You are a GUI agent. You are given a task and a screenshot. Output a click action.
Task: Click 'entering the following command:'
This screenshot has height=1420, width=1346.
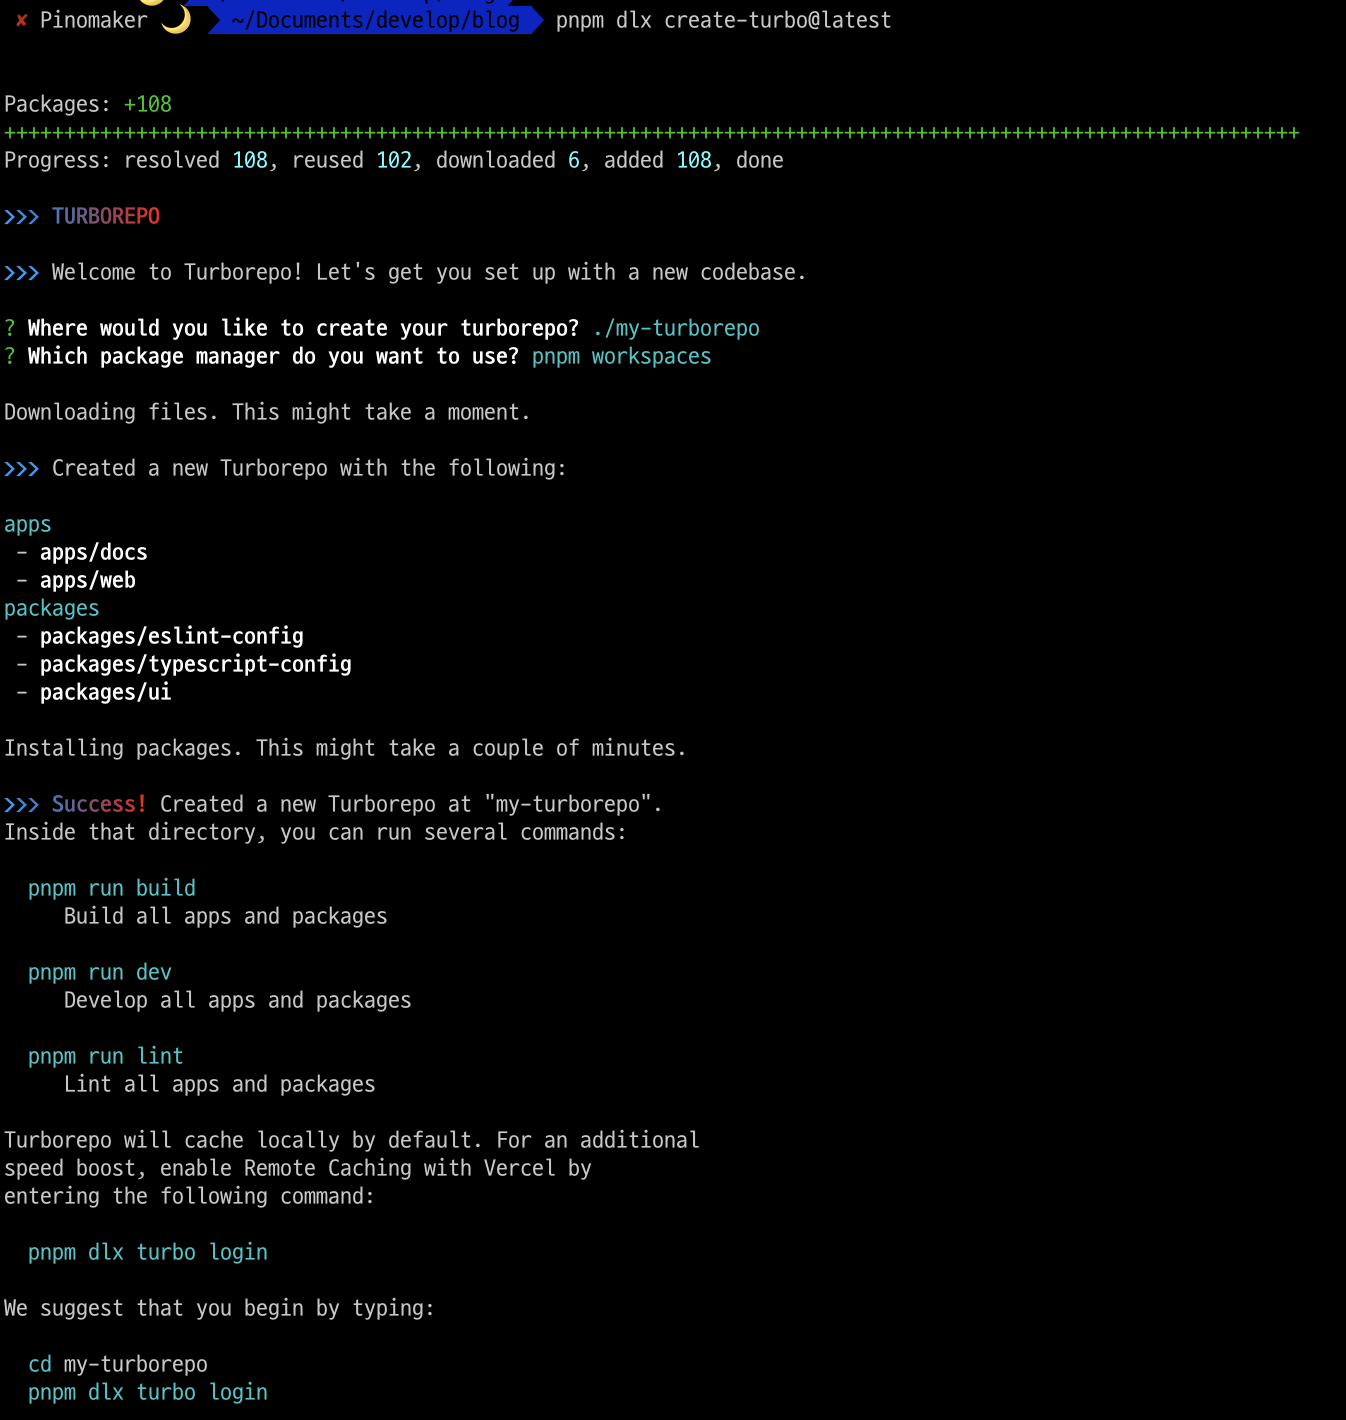pyautogui.click(x=190, y=1196)
